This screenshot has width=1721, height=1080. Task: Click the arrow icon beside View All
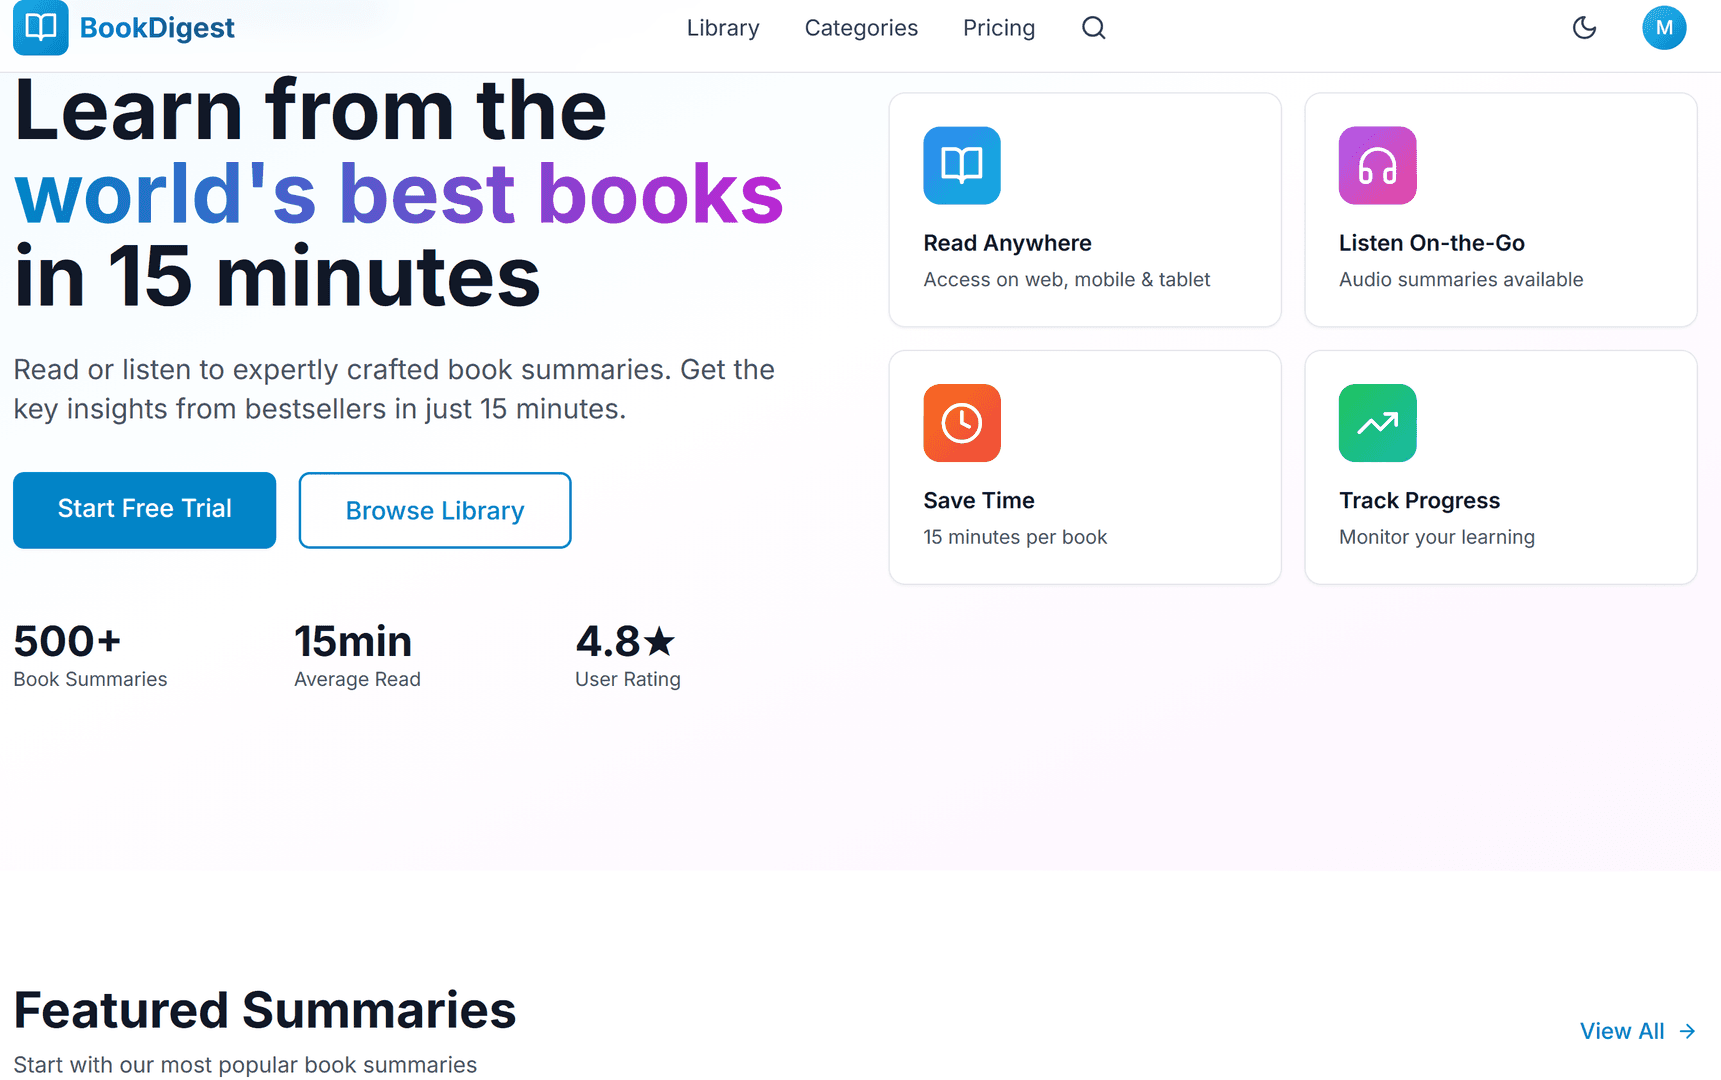click(1685, 1031)
